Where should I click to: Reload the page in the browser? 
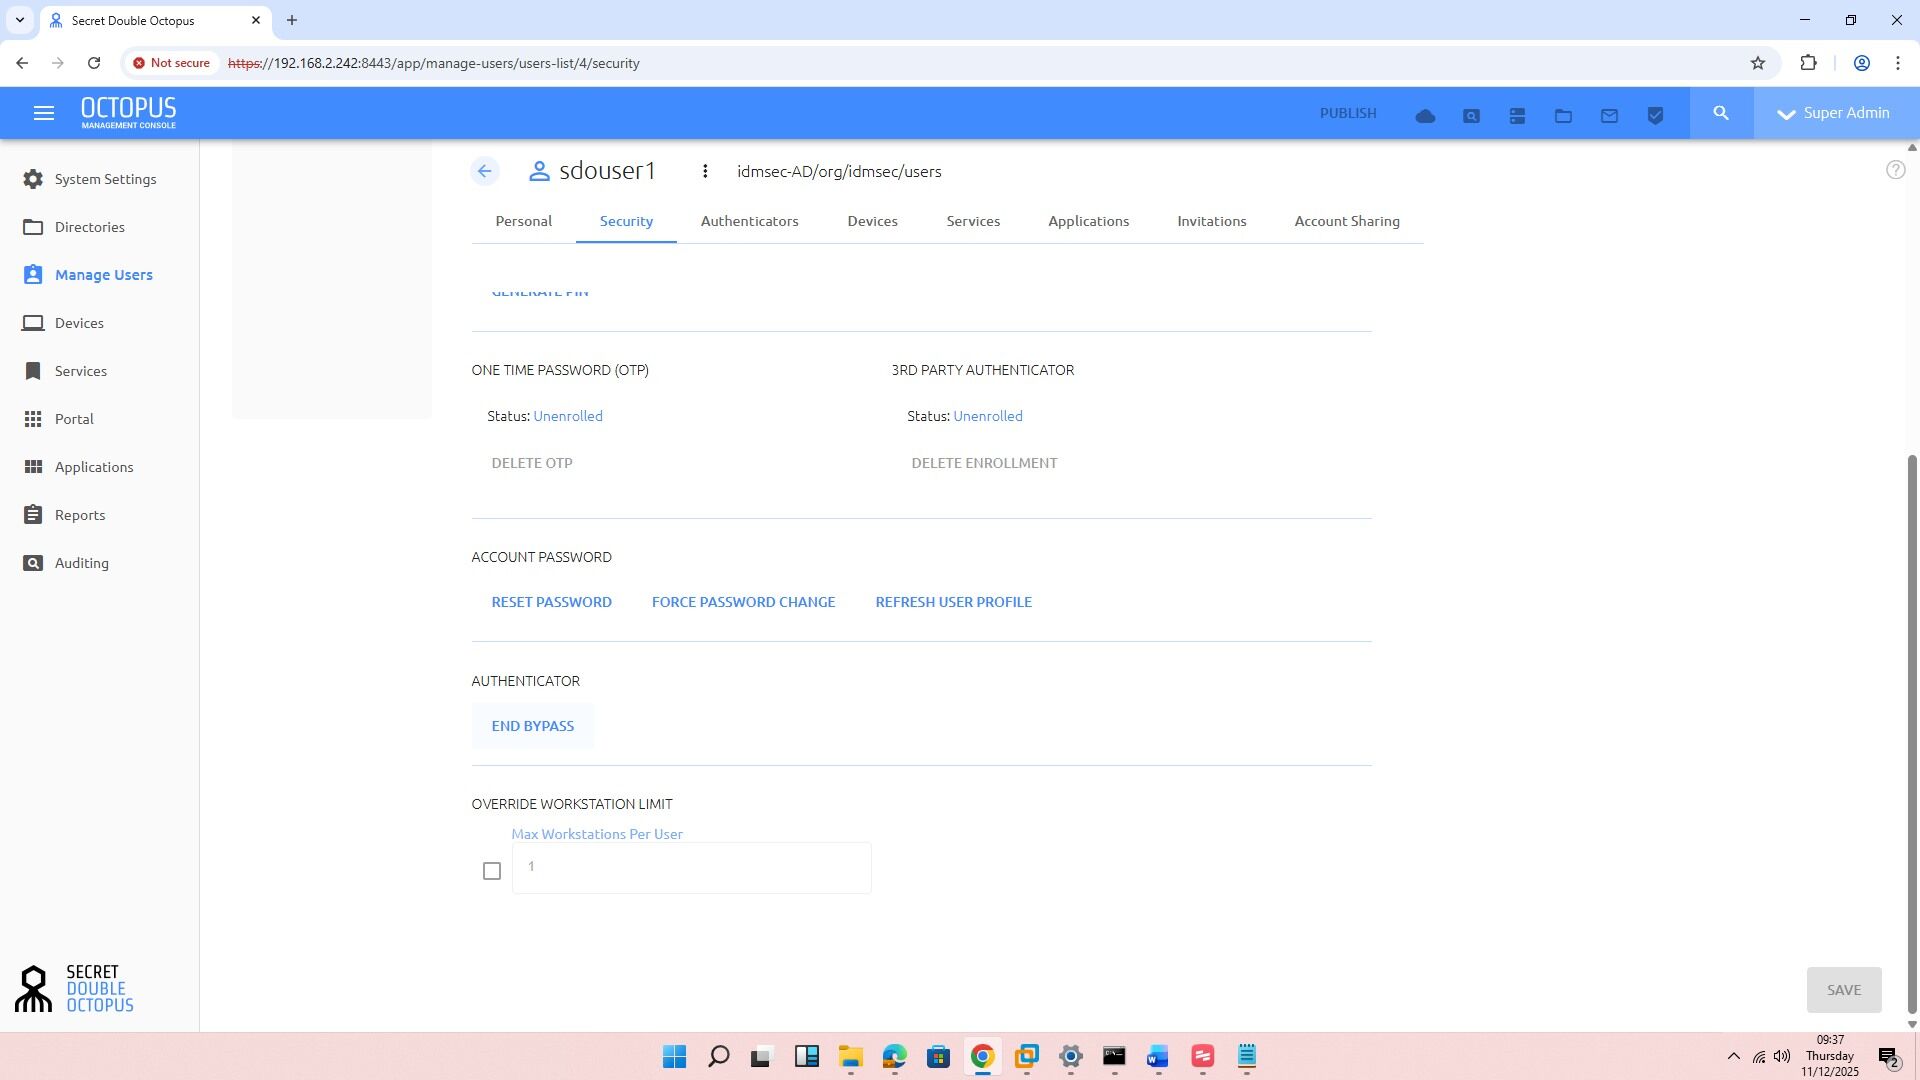click(94, 63)
